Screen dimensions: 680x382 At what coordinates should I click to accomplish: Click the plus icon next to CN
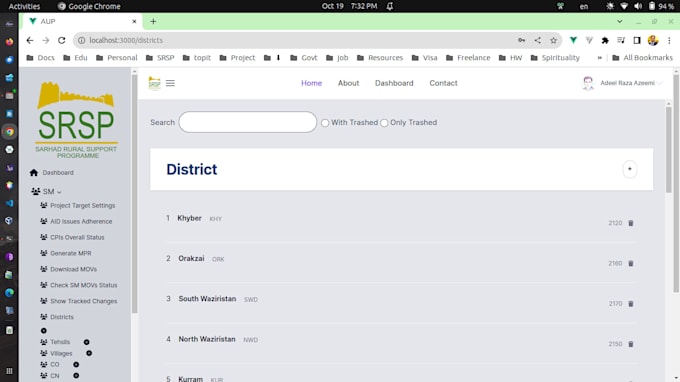(x=76, y=375)
